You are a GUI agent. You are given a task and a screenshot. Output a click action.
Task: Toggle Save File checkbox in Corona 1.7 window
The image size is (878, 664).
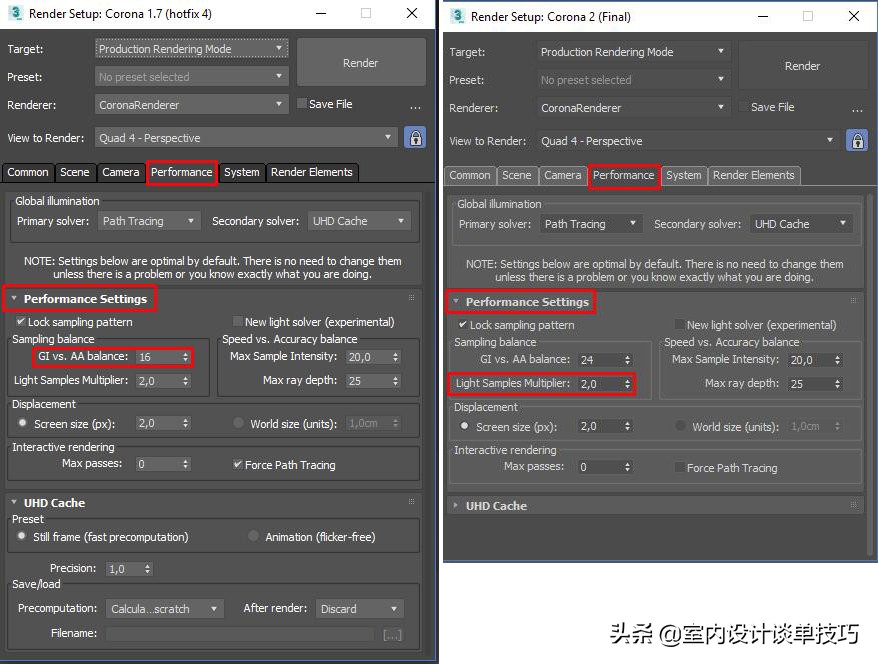tap(302, 104)
